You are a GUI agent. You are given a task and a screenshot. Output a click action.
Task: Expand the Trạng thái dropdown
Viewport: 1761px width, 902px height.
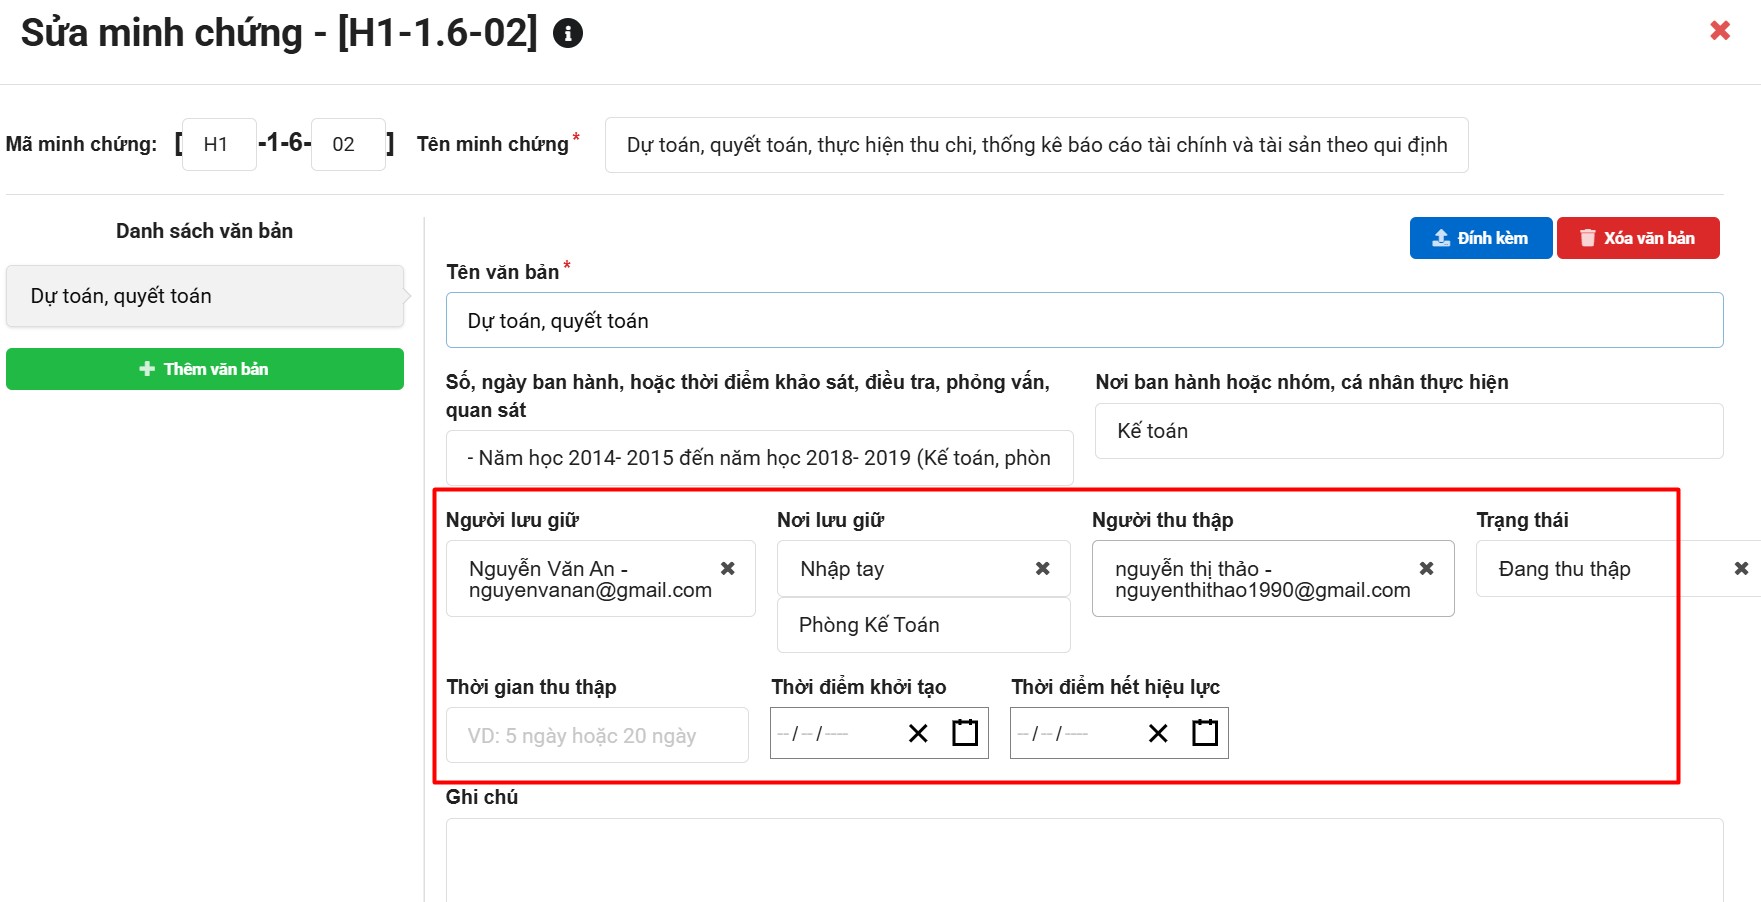(x=1600, y=569)
